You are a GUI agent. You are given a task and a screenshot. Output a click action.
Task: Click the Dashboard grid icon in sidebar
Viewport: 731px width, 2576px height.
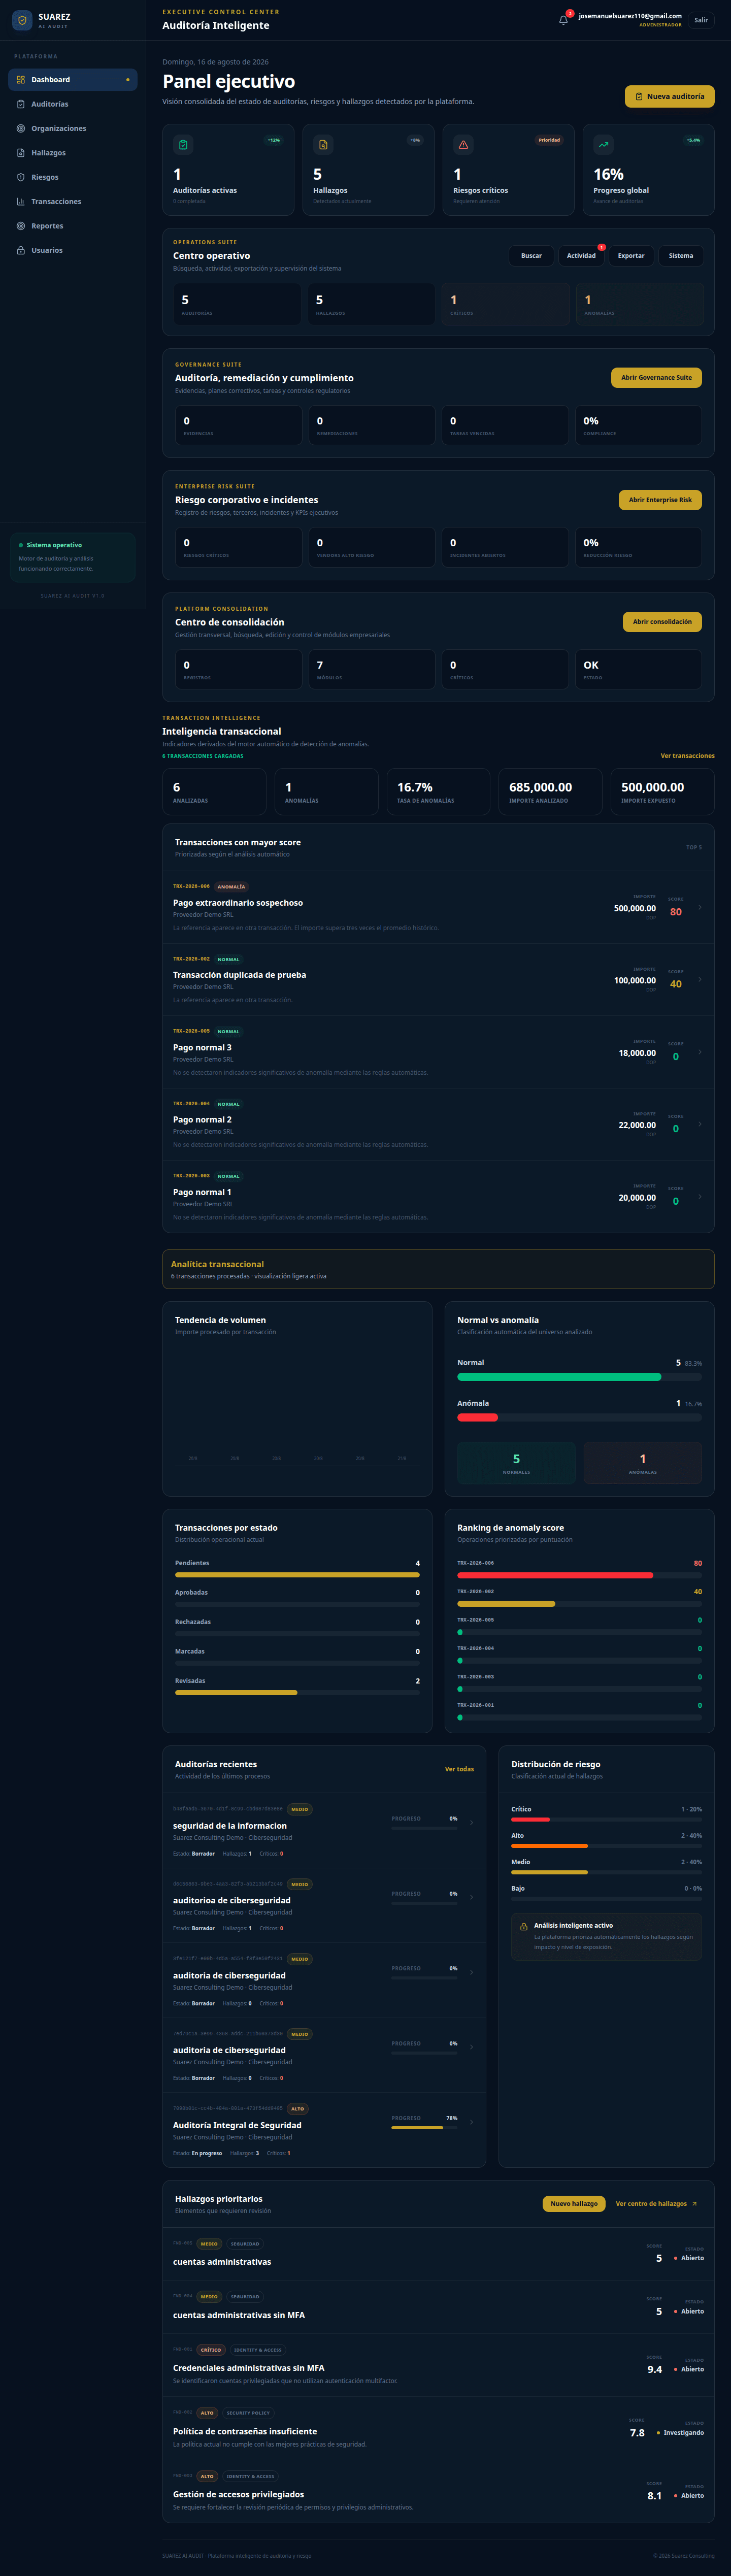pyautogui.click(x=21, y=80)
